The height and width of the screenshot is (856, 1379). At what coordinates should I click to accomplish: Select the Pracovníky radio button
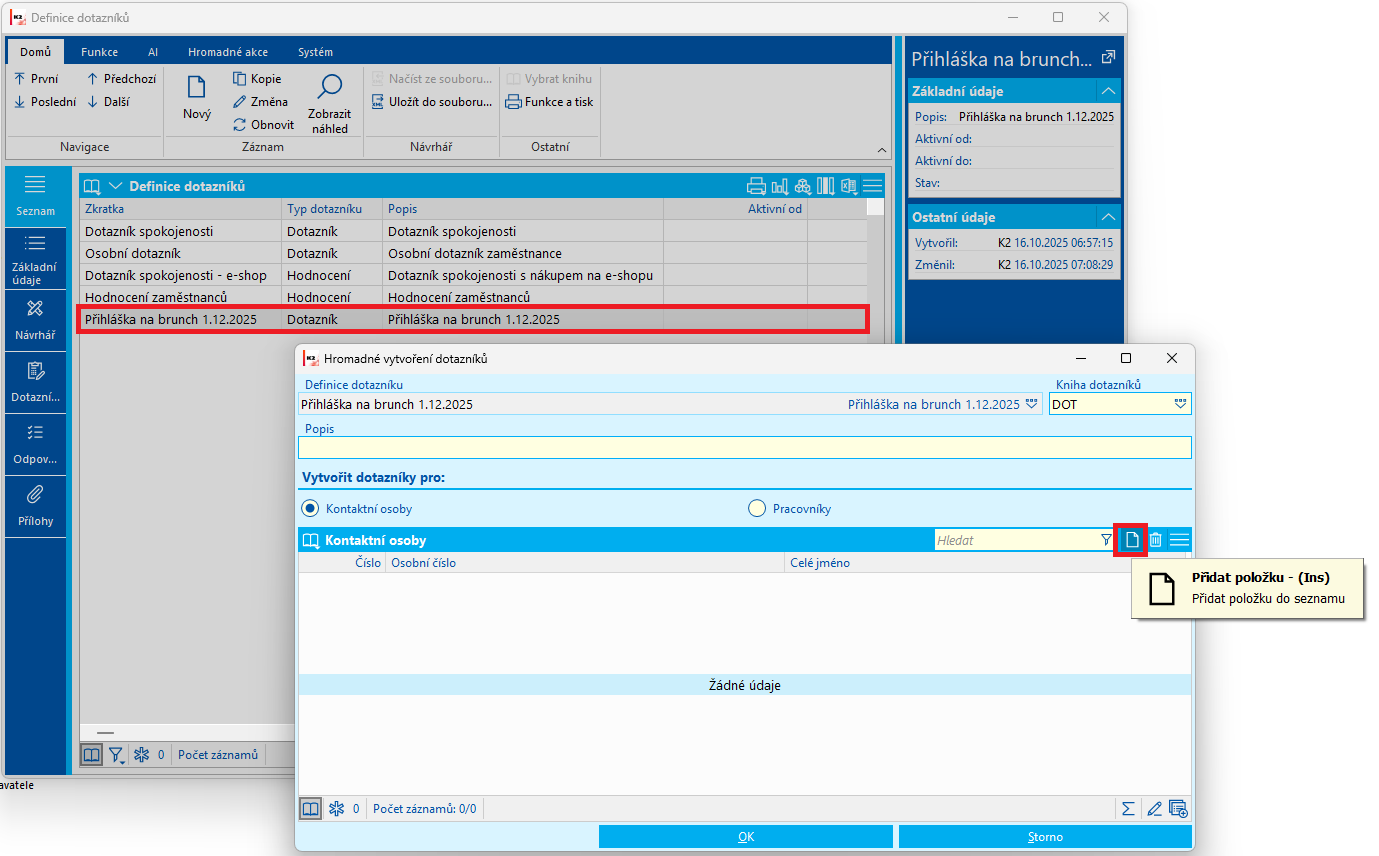(757, 509)
